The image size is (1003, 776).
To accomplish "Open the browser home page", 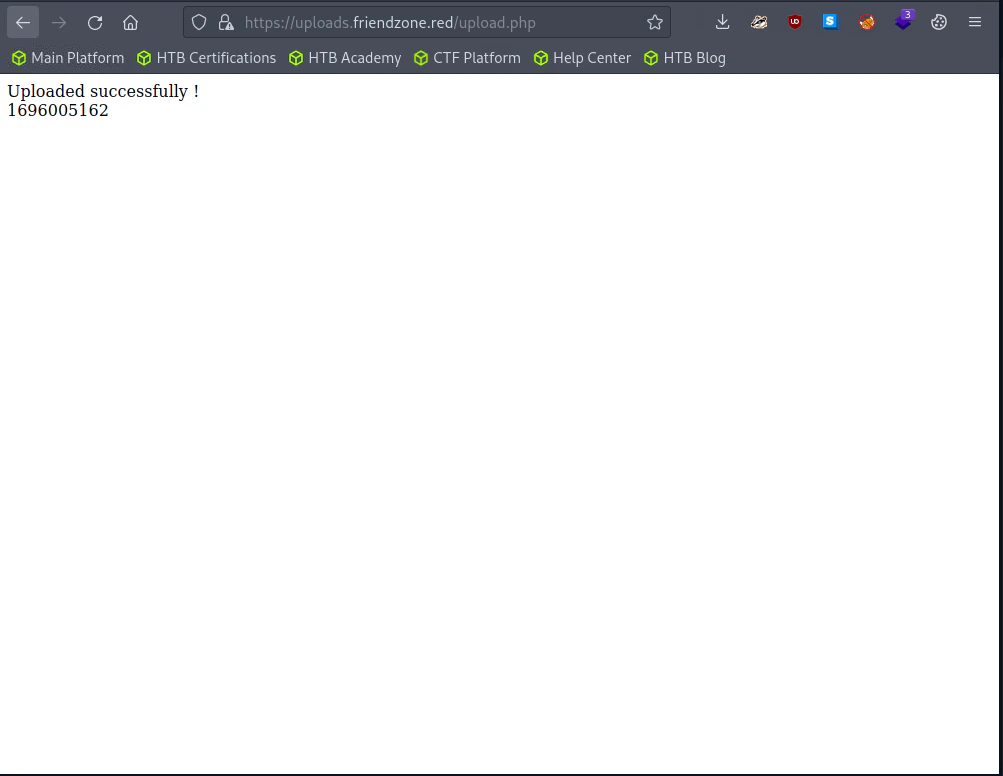I will (x=130, y=23).
